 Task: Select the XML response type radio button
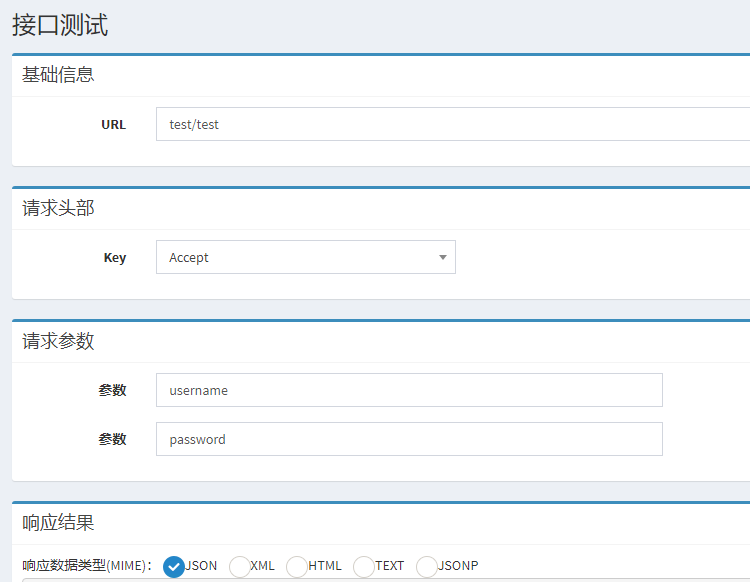240,567
